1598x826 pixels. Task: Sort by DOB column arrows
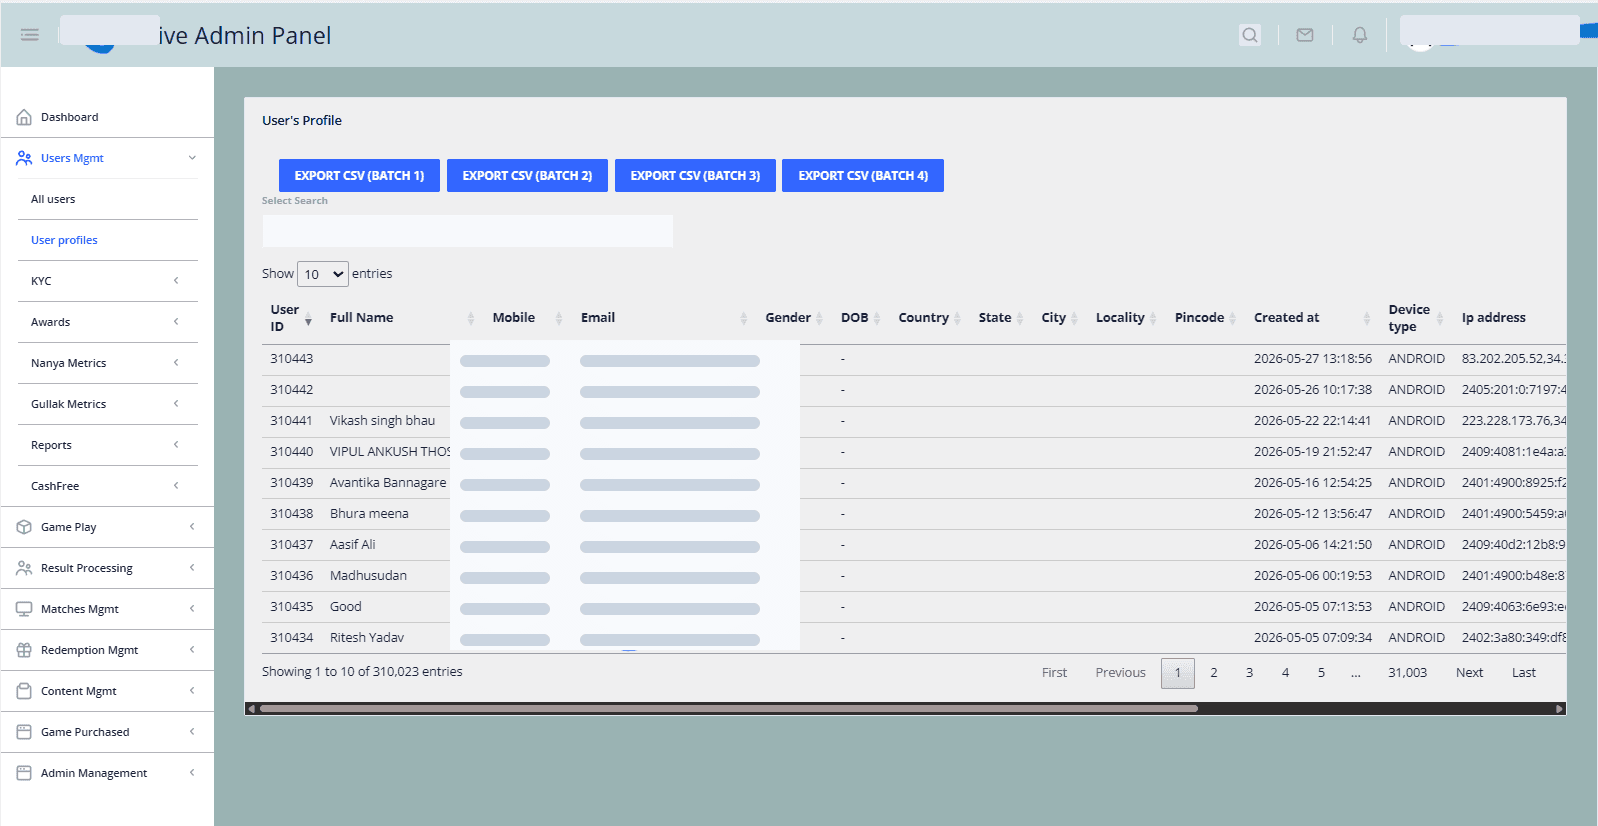877,318
